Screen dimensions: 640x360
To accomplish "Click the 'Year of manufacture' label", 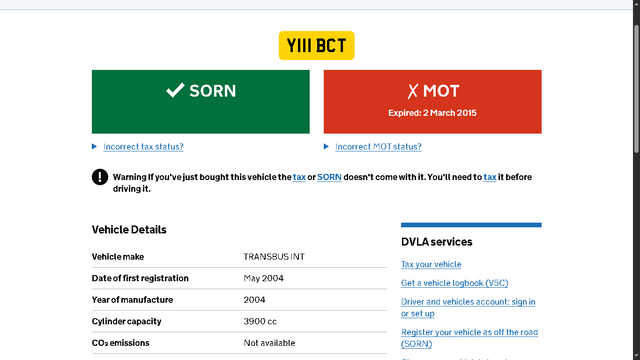I will coord(132,300).
